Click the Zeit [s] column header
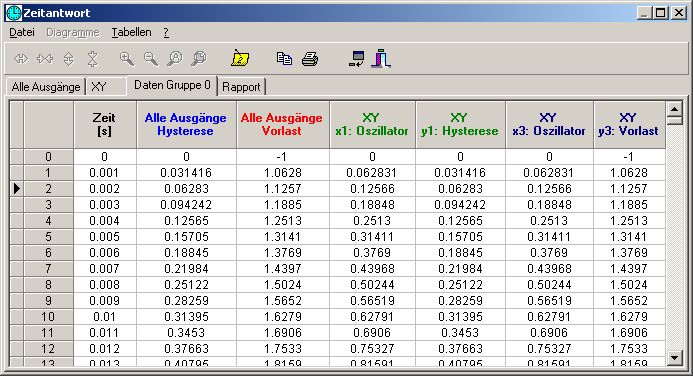 tap(105, 125)
